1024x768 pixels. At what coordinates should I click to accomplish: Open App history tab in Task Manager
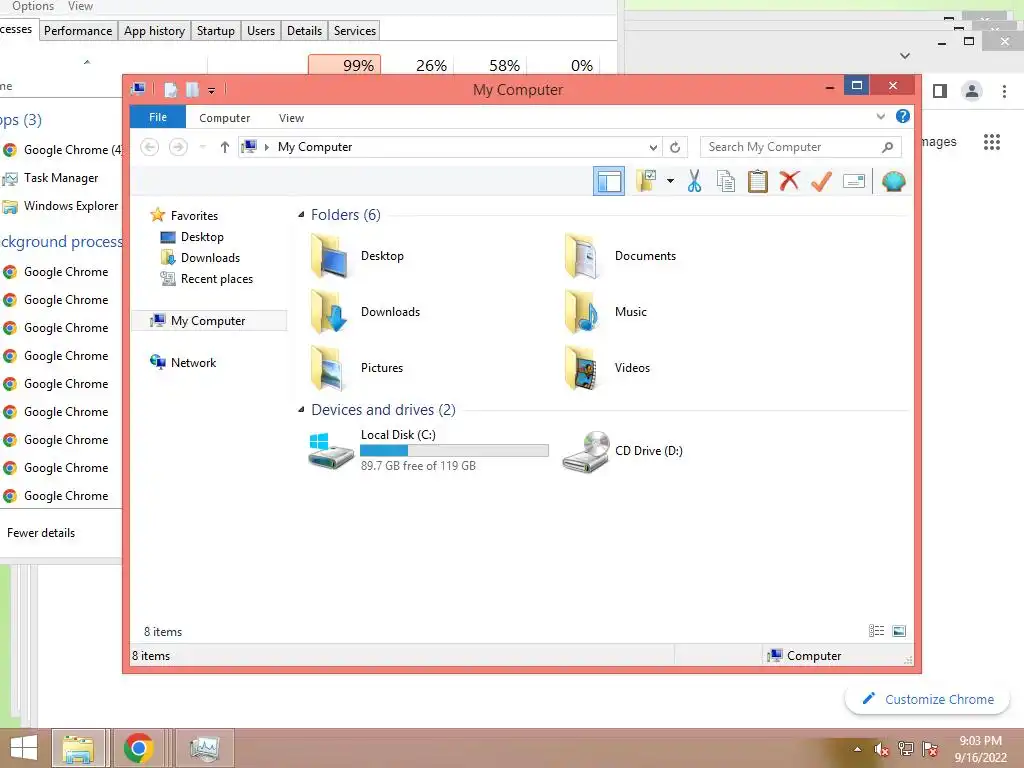tap(154, 31)
